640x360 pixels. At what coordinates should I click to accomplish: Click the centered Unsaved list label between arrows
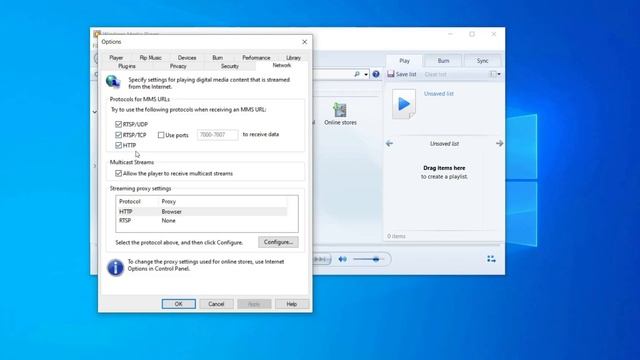pos(444,144)
